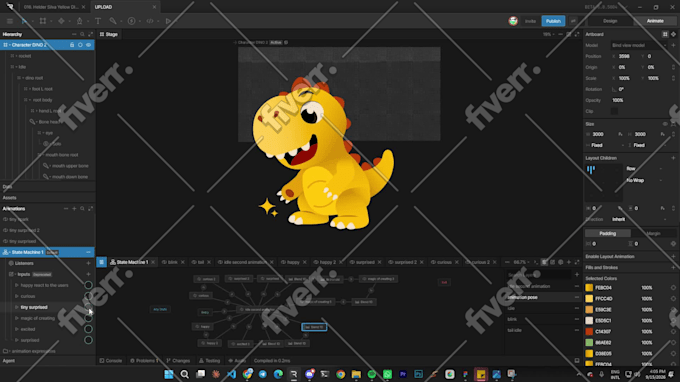Add a Layout Children item
The width and height of the screenshot is (680, 382).
pos(673,158)
